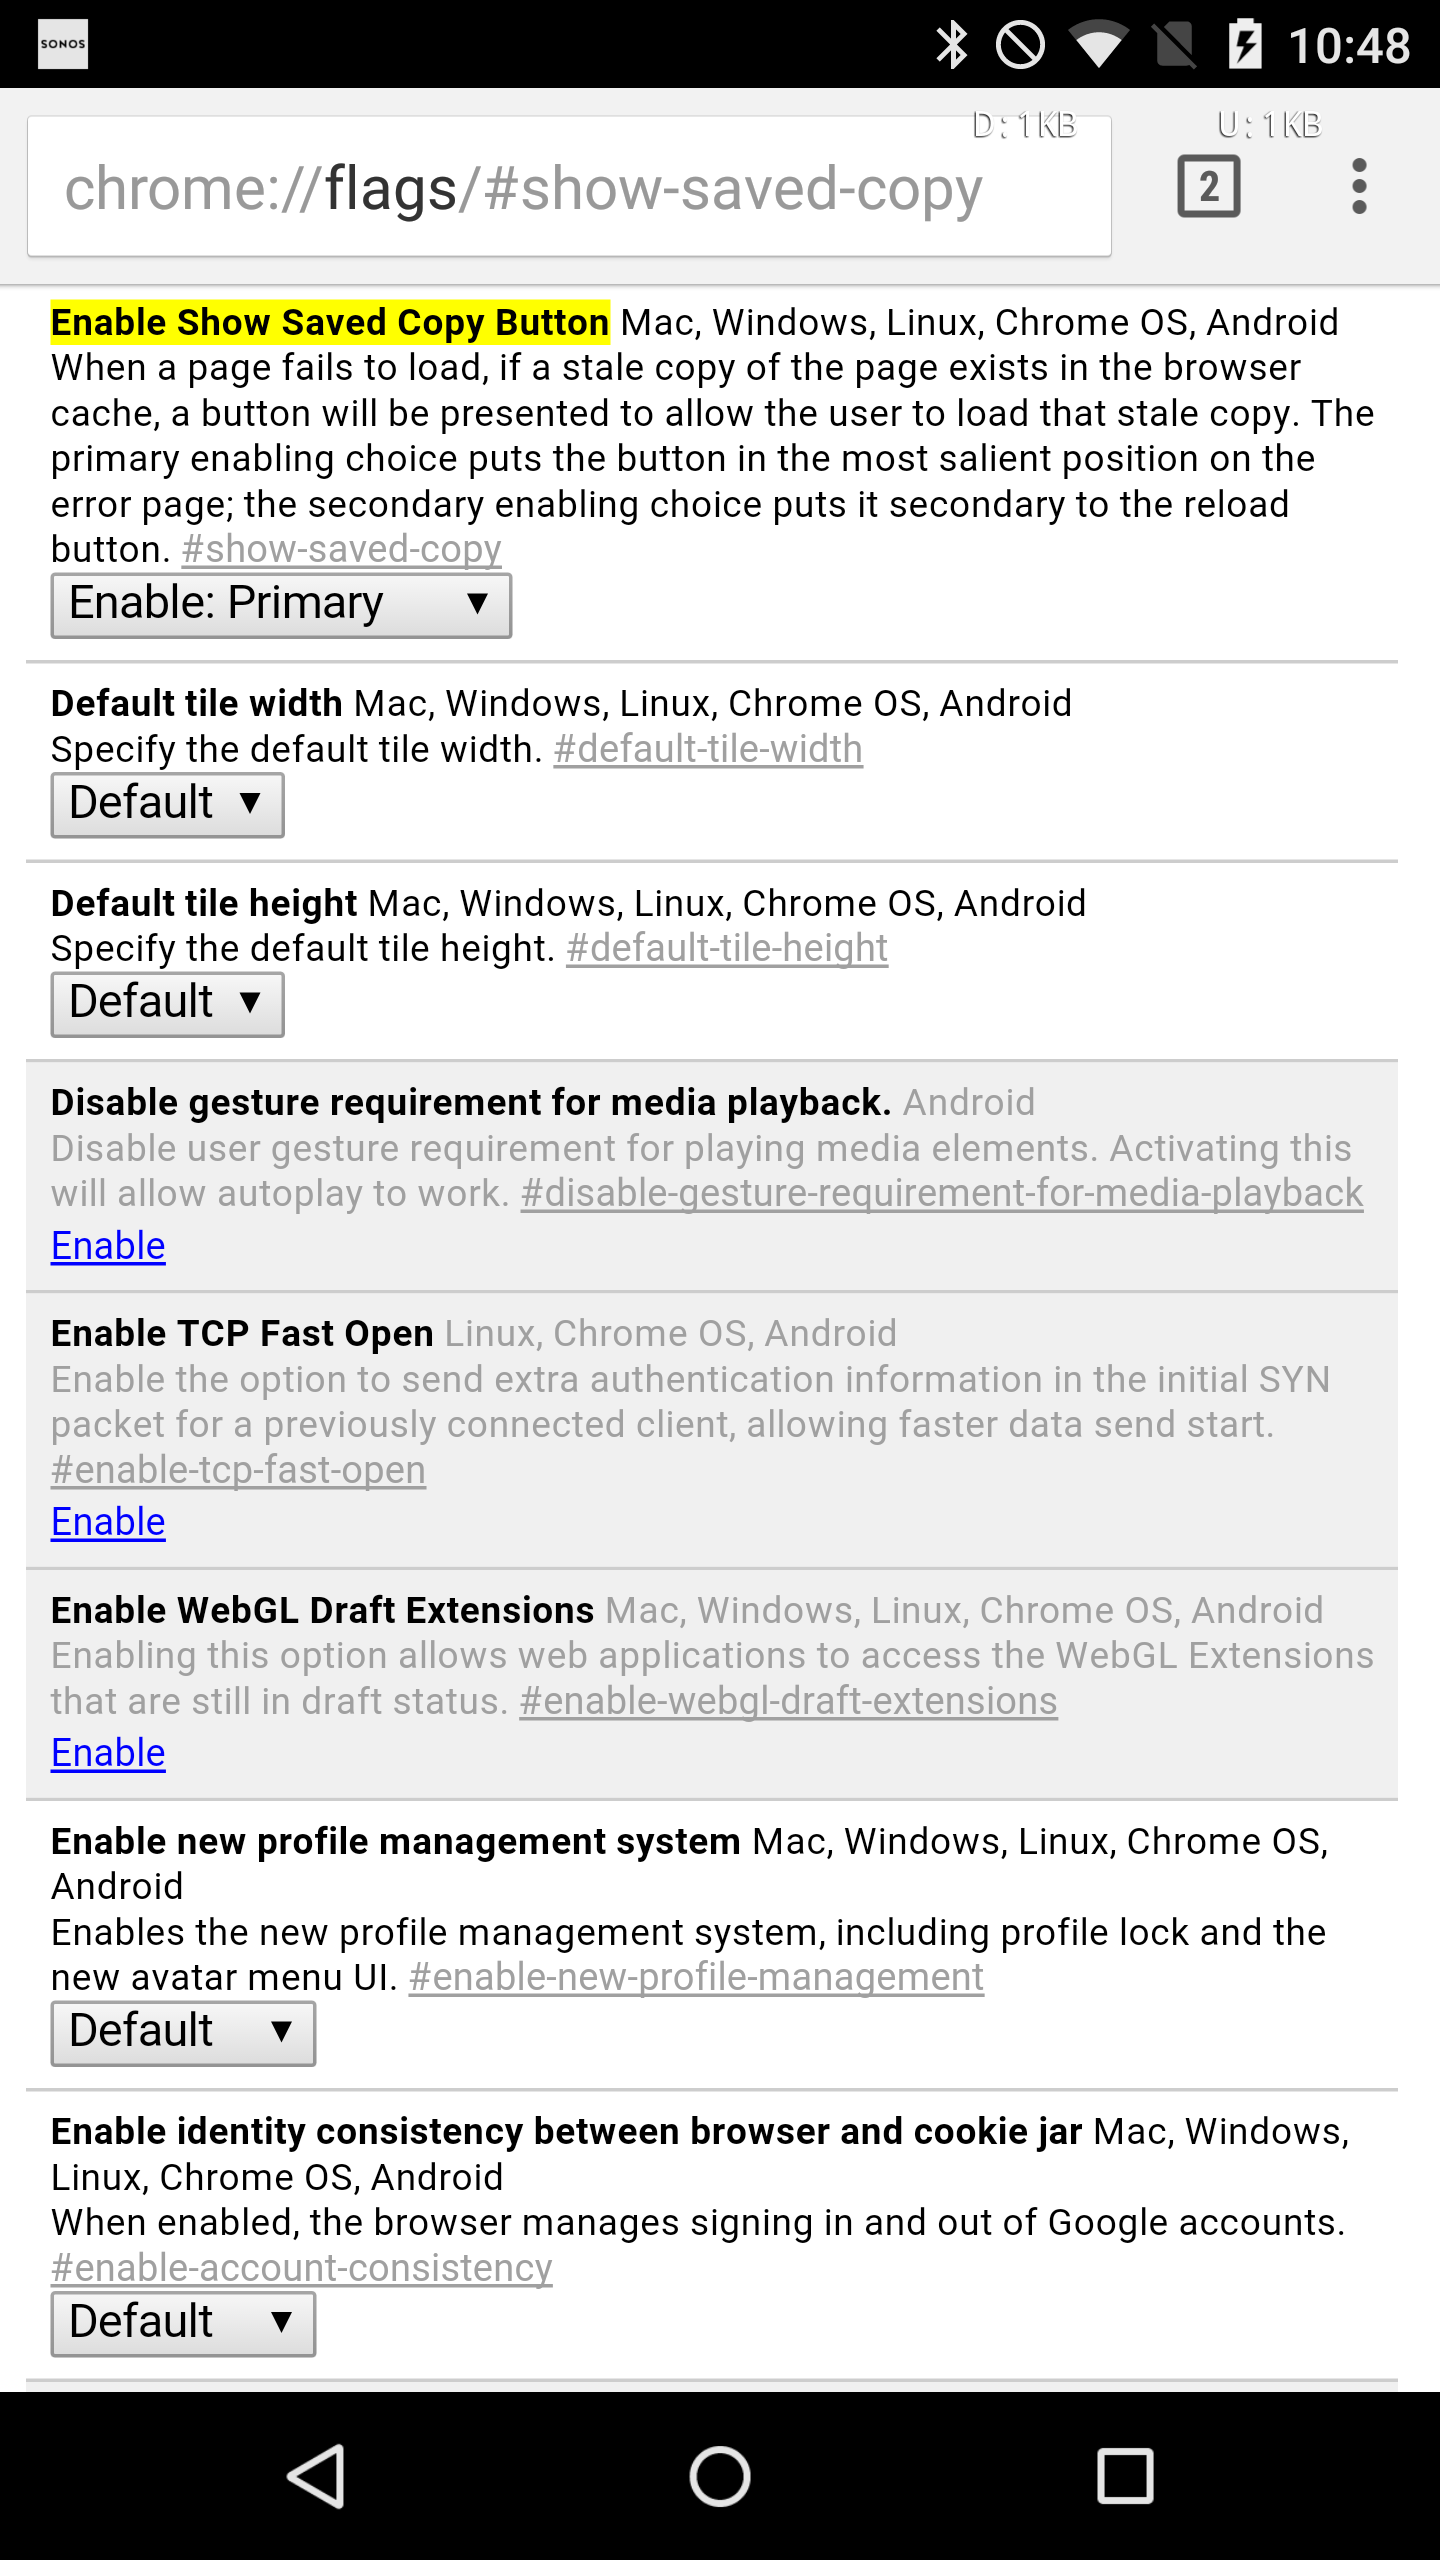Open the Enable: Primary dropdown

(x=281, y=604)
